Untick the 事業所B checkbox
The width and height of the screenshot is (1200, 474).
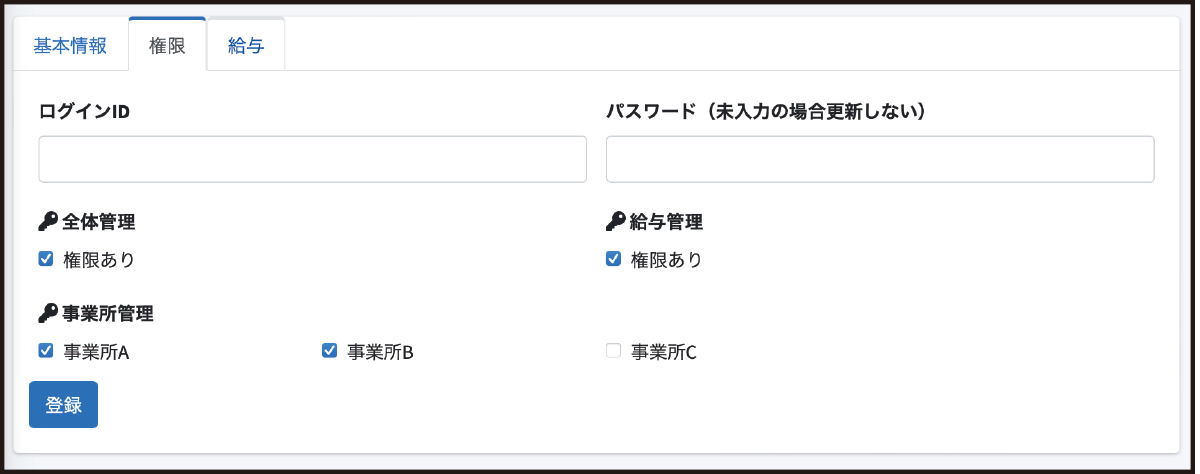click(x=329, y=351)
